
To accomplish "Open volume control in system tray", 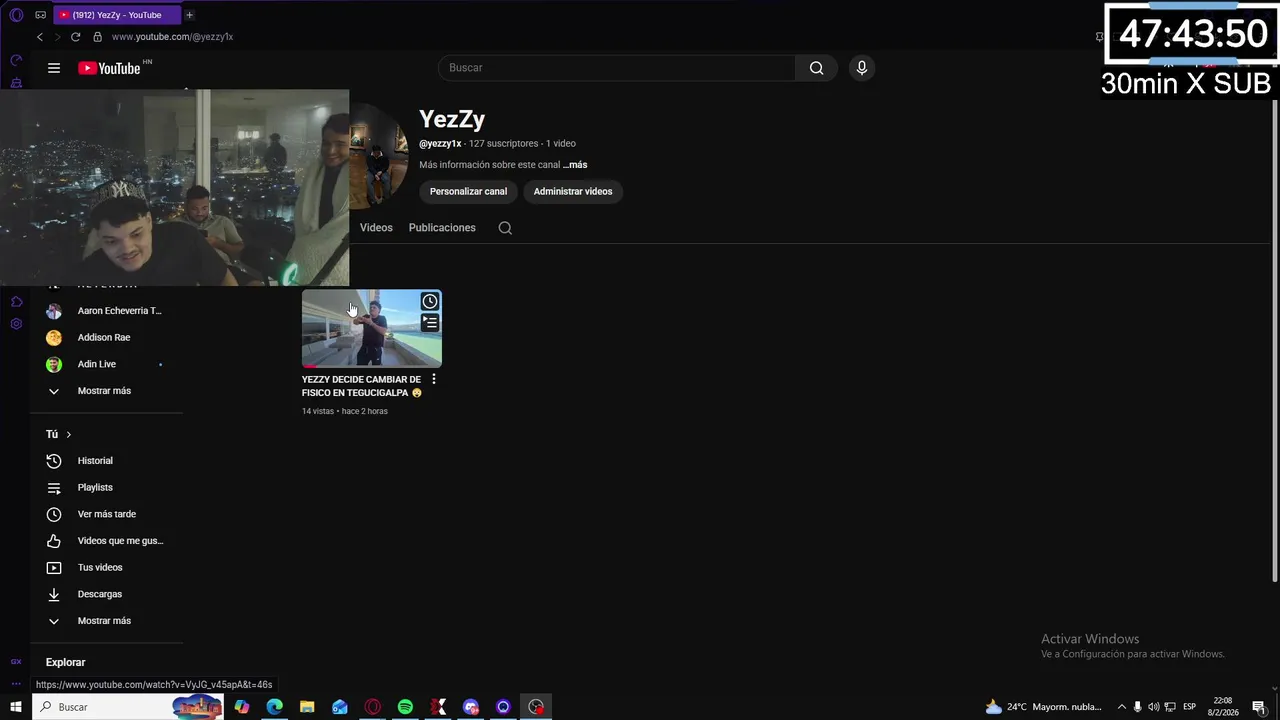I will [1153, 707].
